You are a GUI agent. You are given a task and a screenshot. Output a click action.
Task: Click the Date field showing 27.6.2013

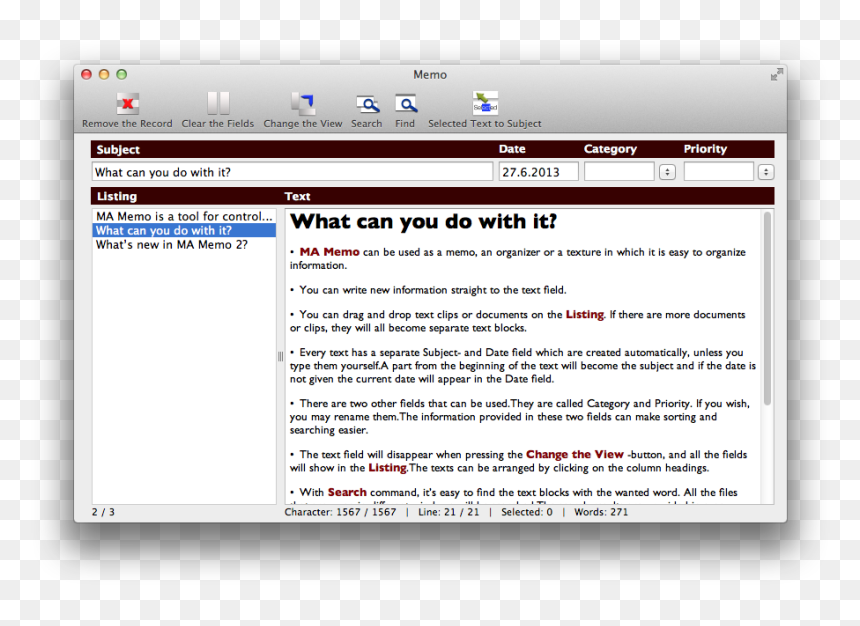click(538, 172)
